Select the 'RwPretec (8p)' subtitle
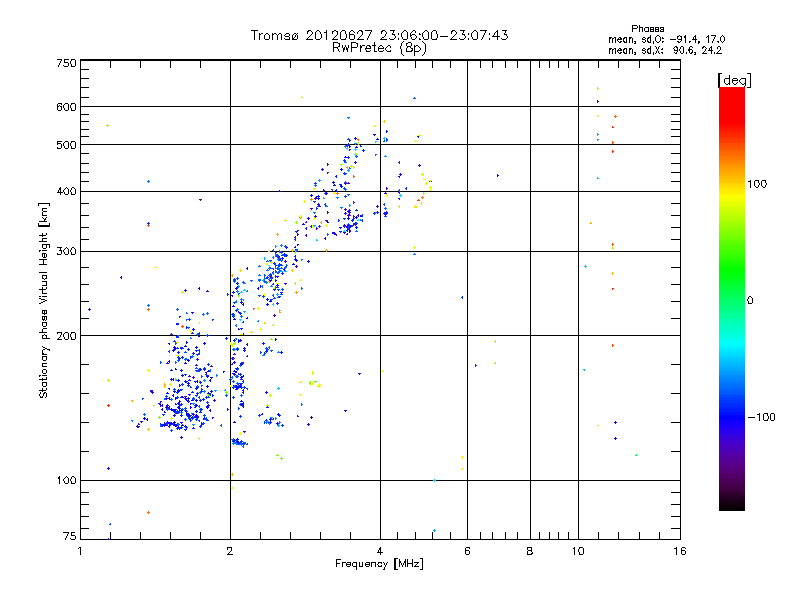800x600 pixels. [379, 48]
